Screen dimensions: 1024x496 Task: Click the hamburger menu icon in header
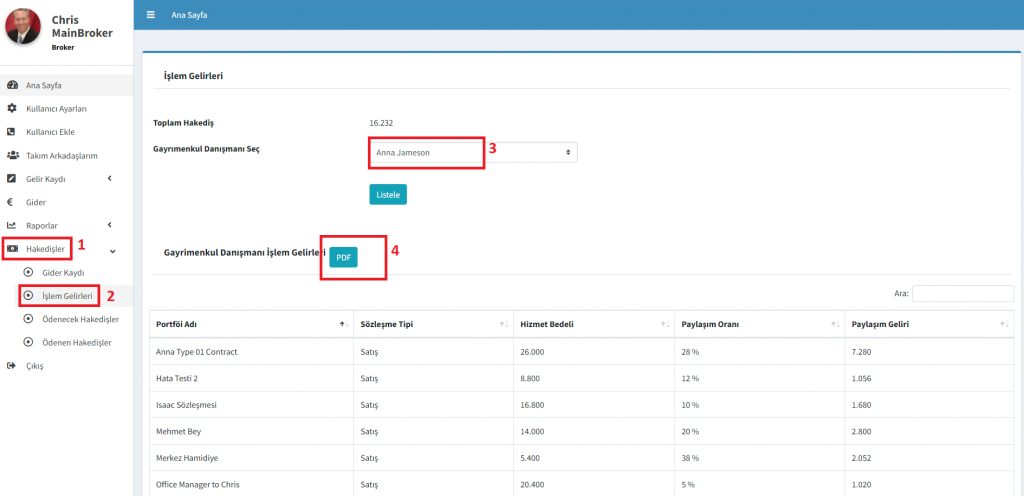(x=150, y=15)
